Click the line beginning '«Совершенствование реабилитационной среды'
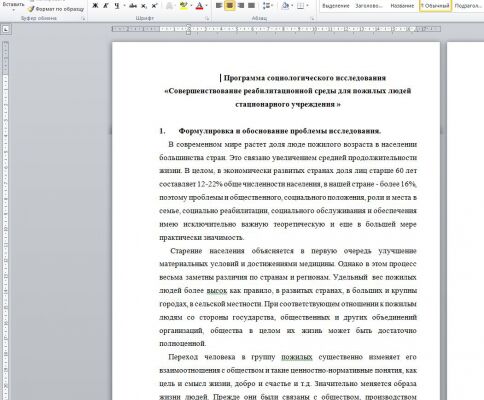 pos(288,91)
